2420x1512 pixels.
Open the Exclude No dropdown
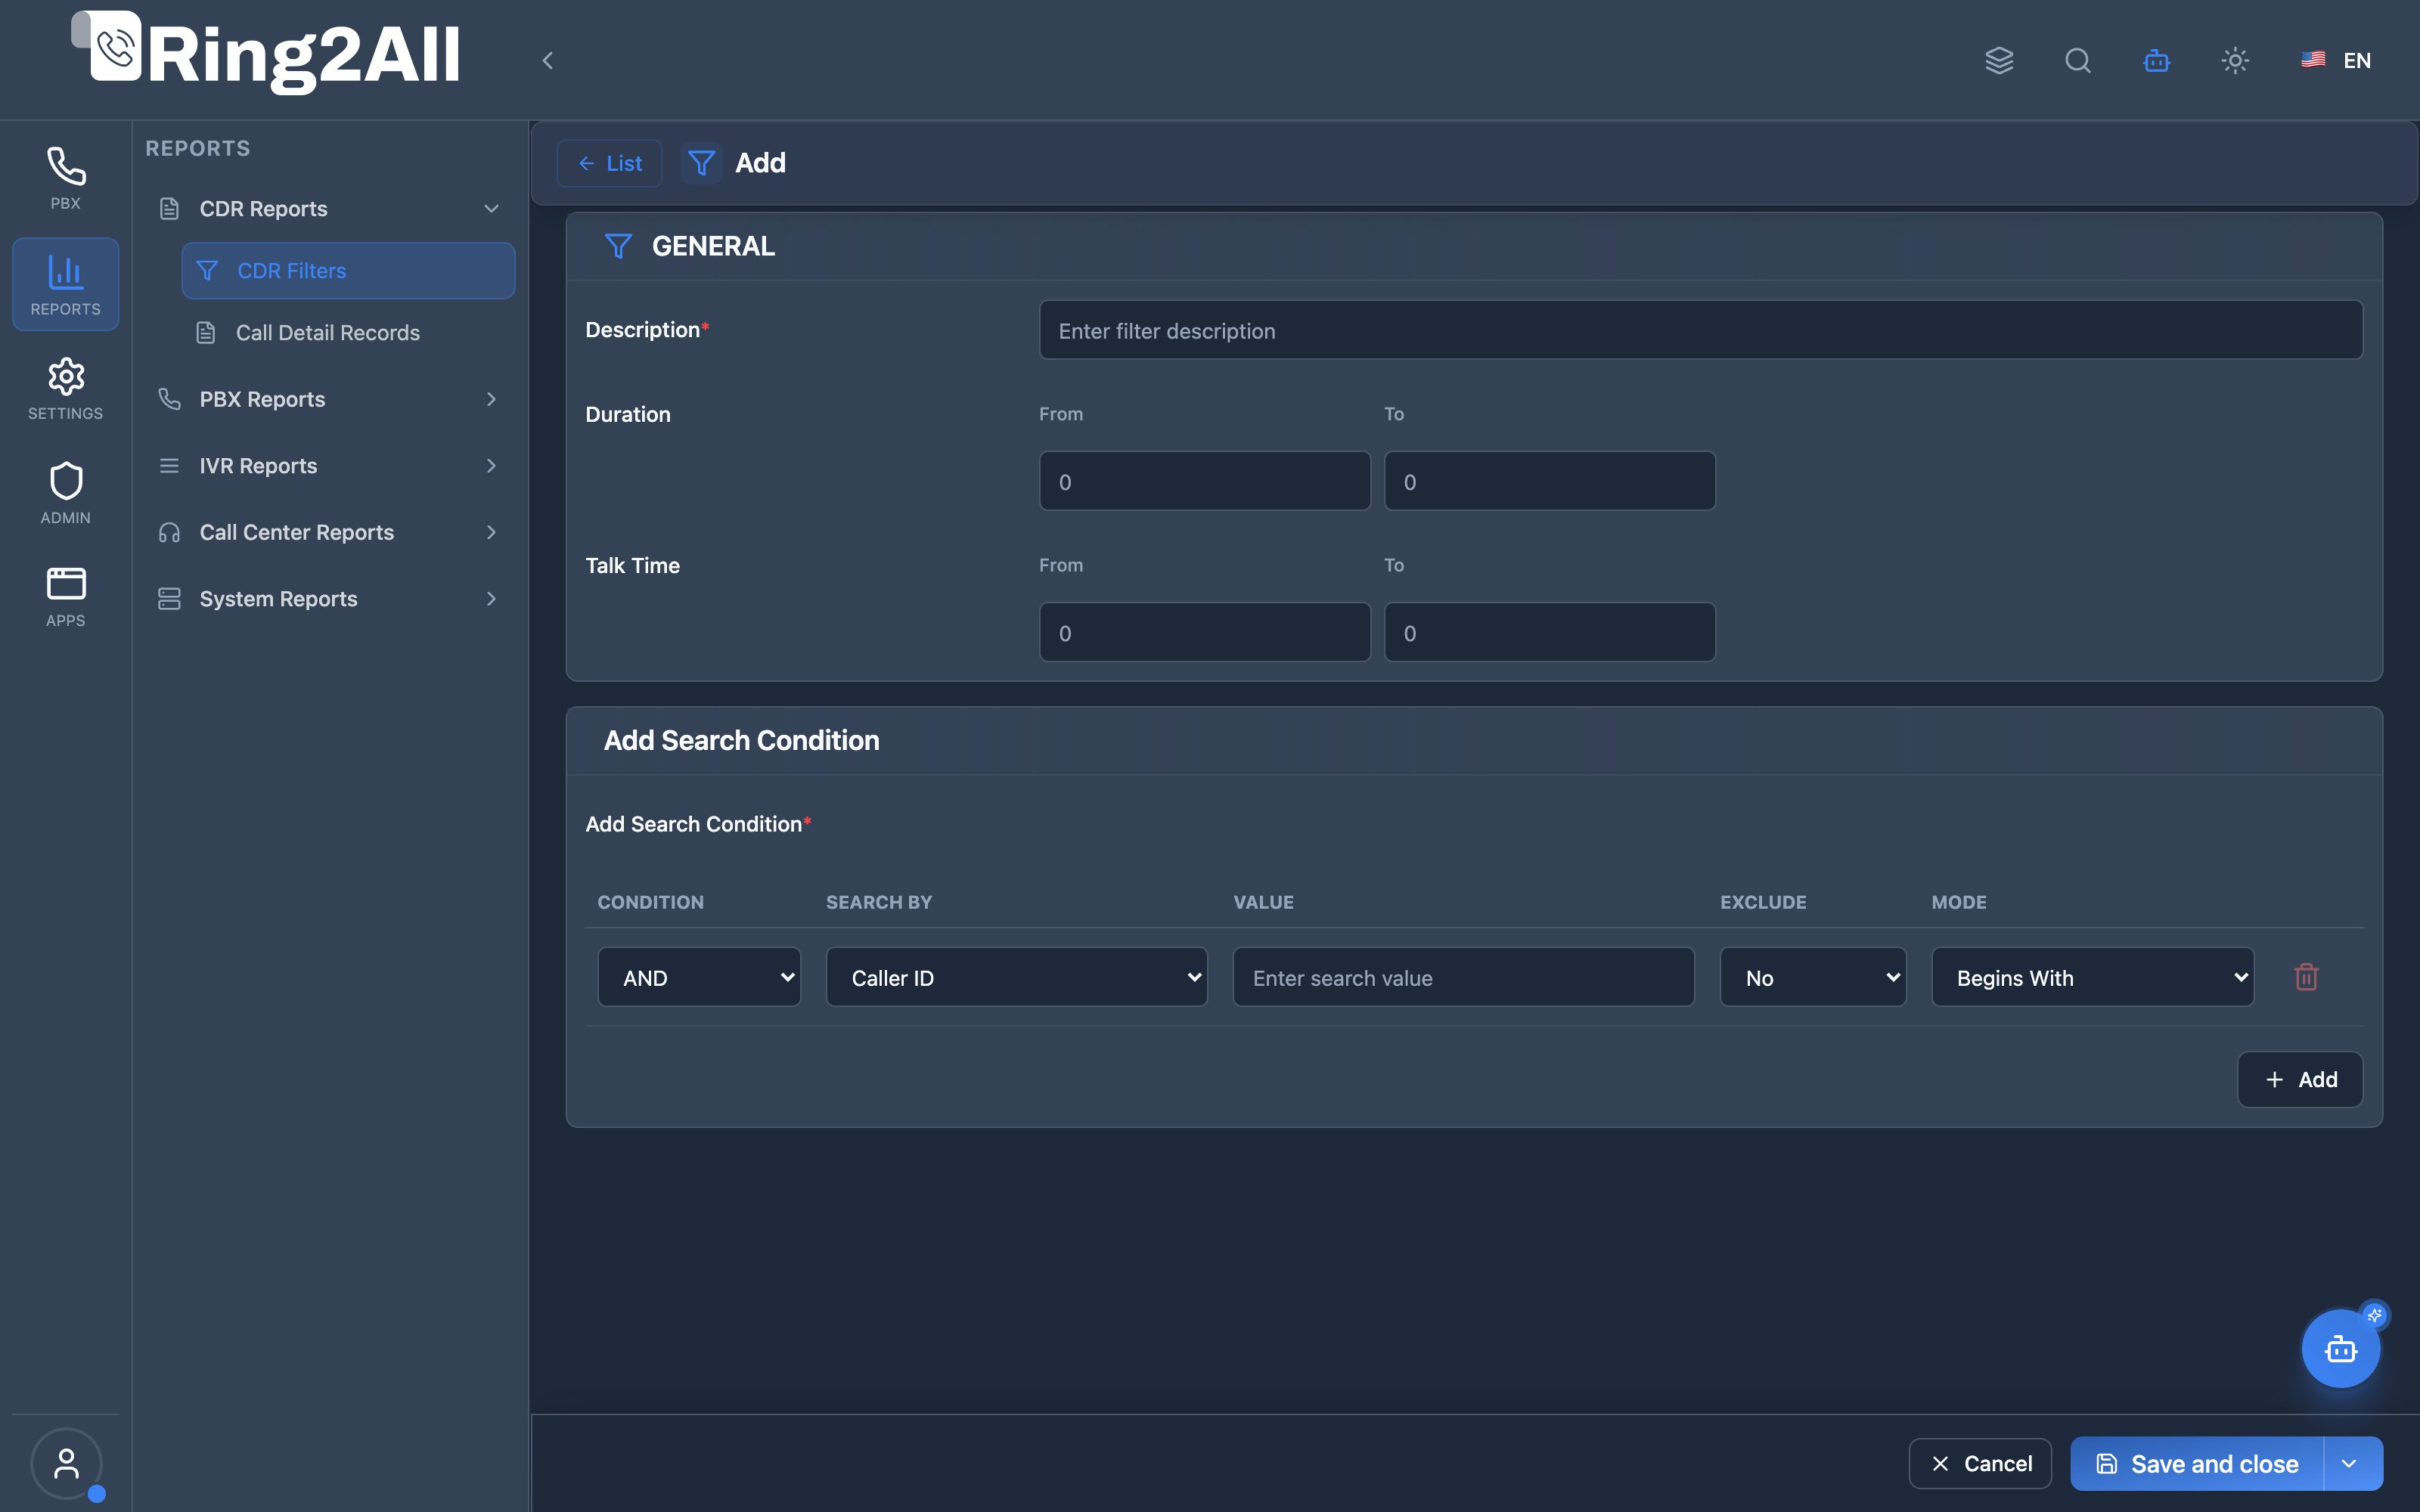click(1812, 977)
